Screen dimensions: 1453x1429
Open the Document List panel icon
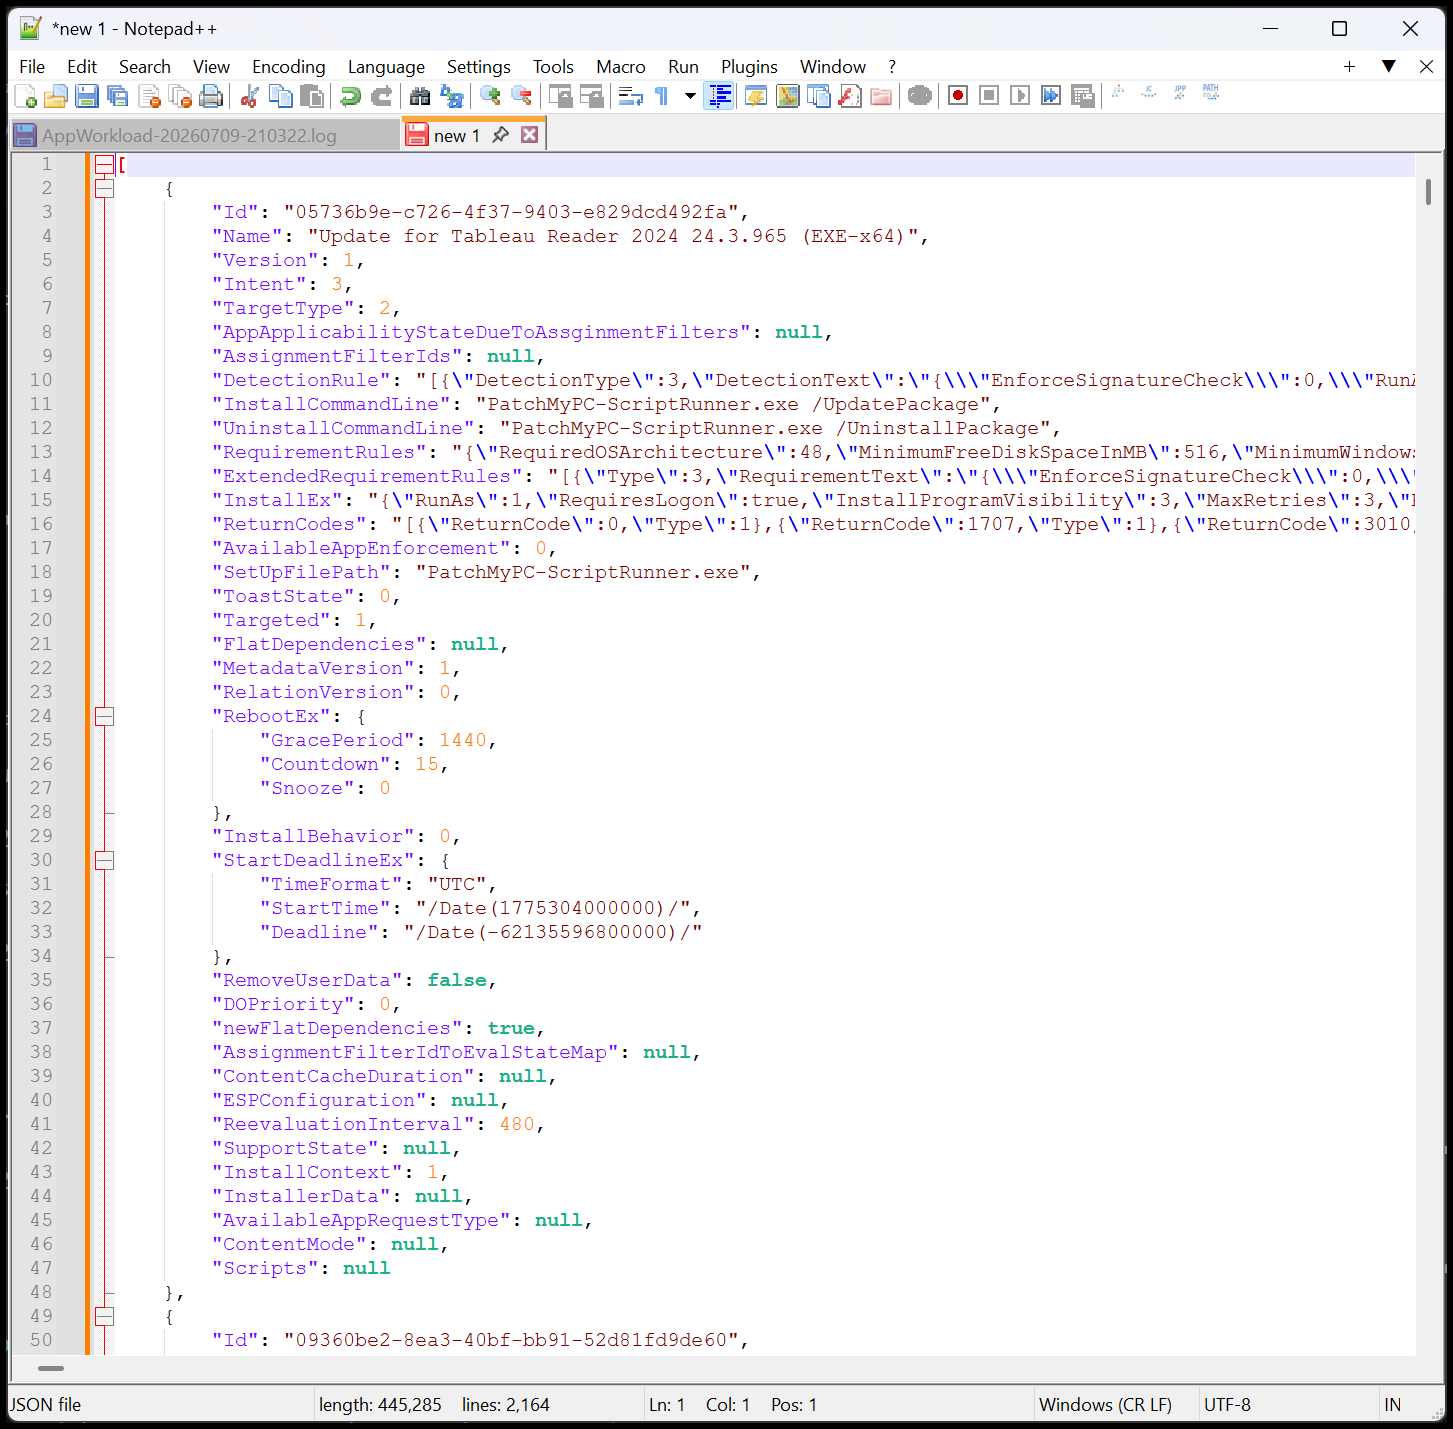(x=819, y=96)
